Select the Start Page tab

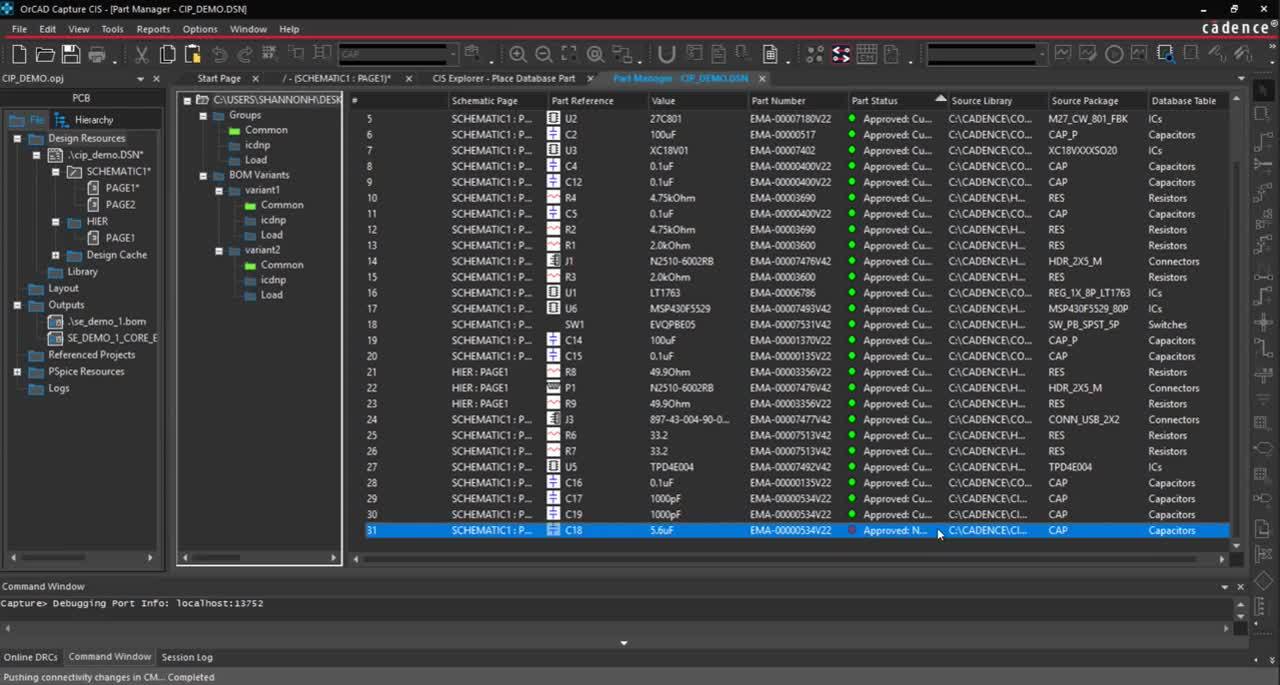coord(219,77)
